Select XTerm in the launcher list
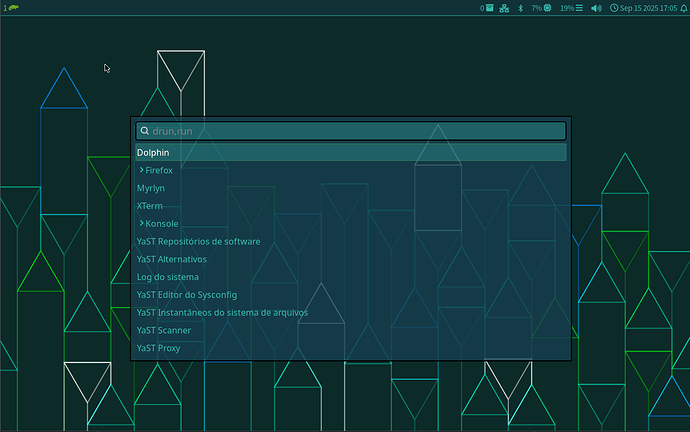This screenshot has width=690, height=432. pyautogui.click(x=149, y=206)
